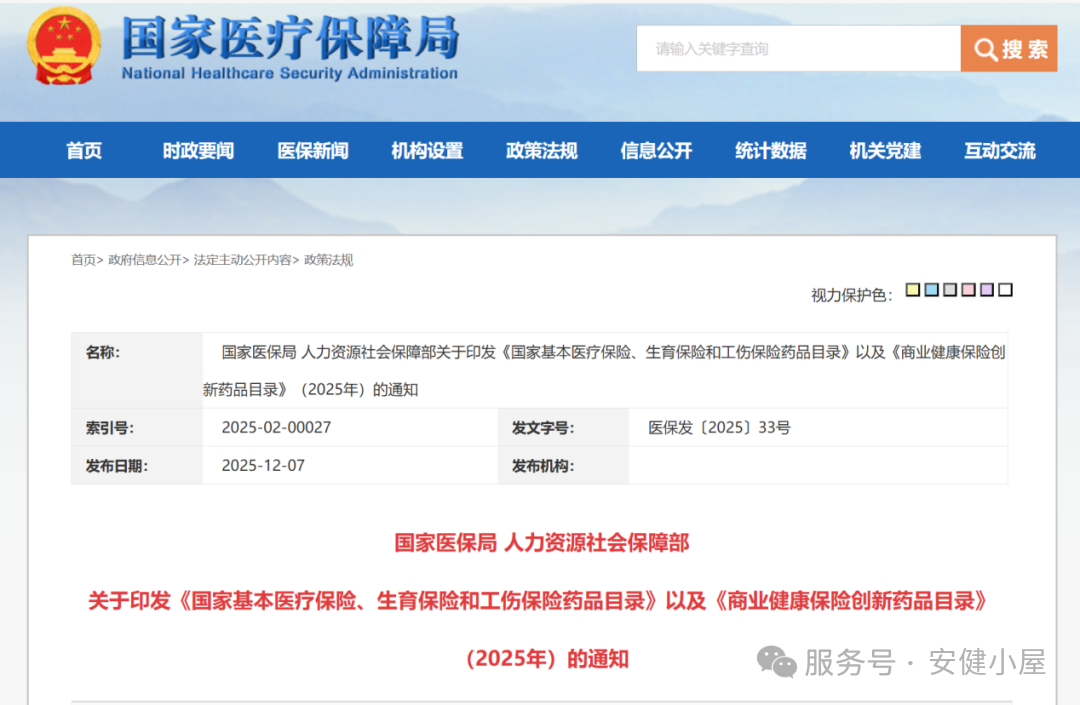Select the yellow eye-protection color swatch

point(912,290)
